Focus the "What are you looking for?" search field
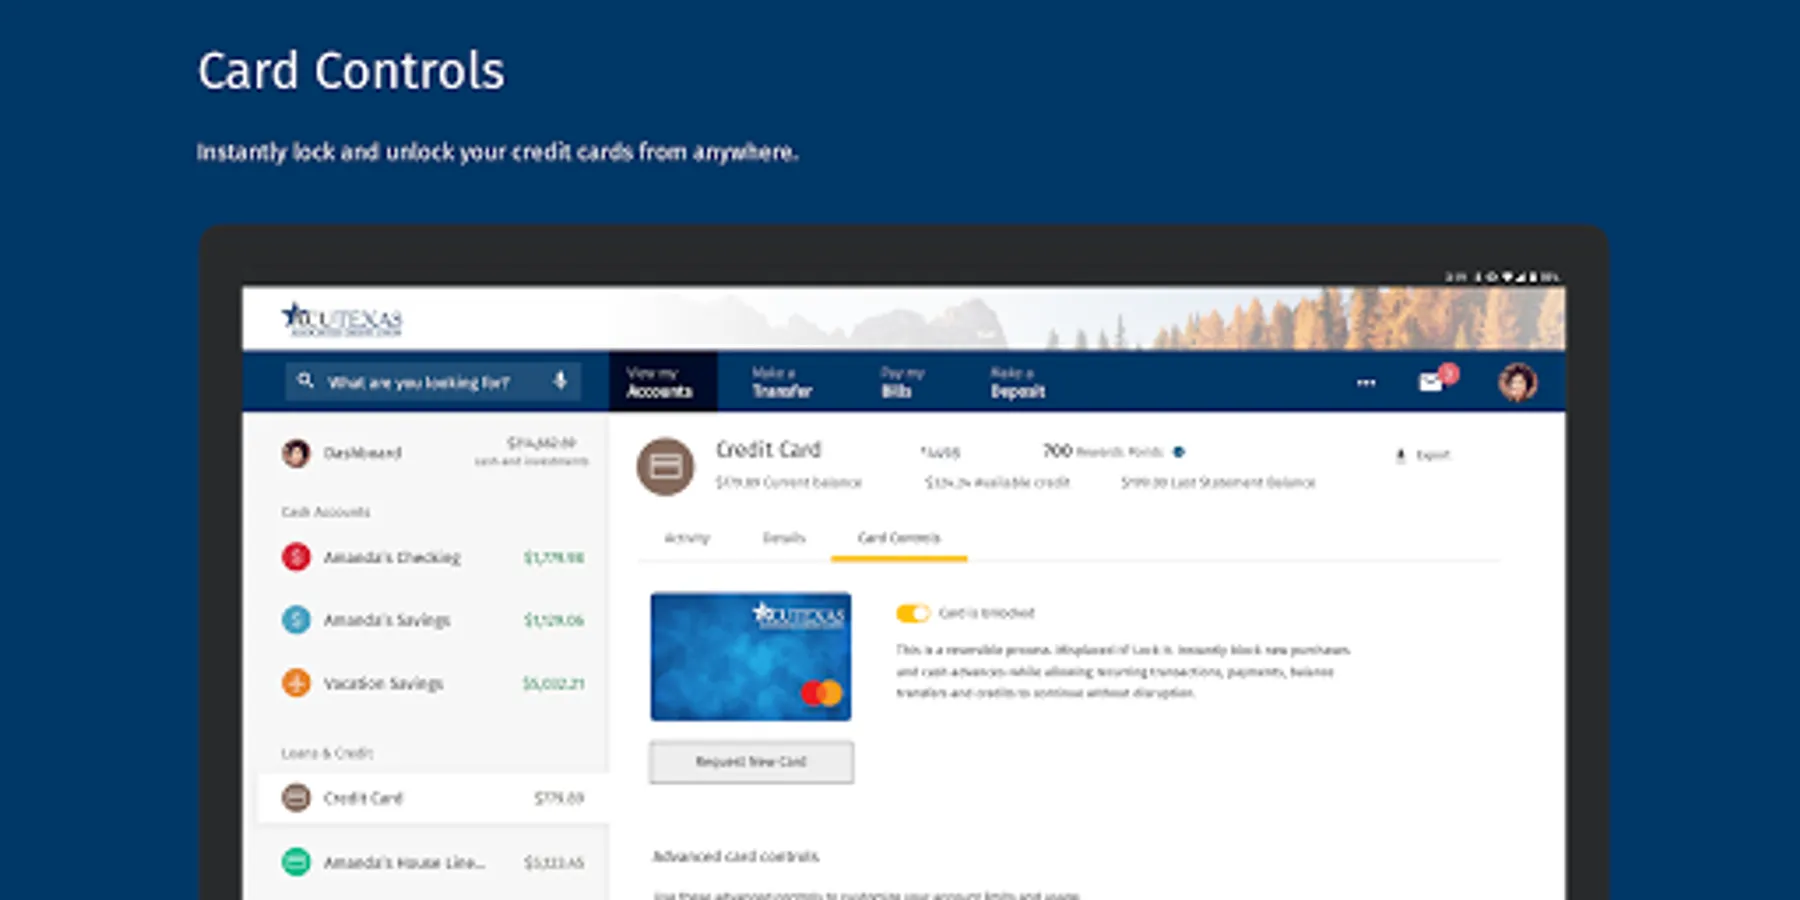 pos(433,382)
